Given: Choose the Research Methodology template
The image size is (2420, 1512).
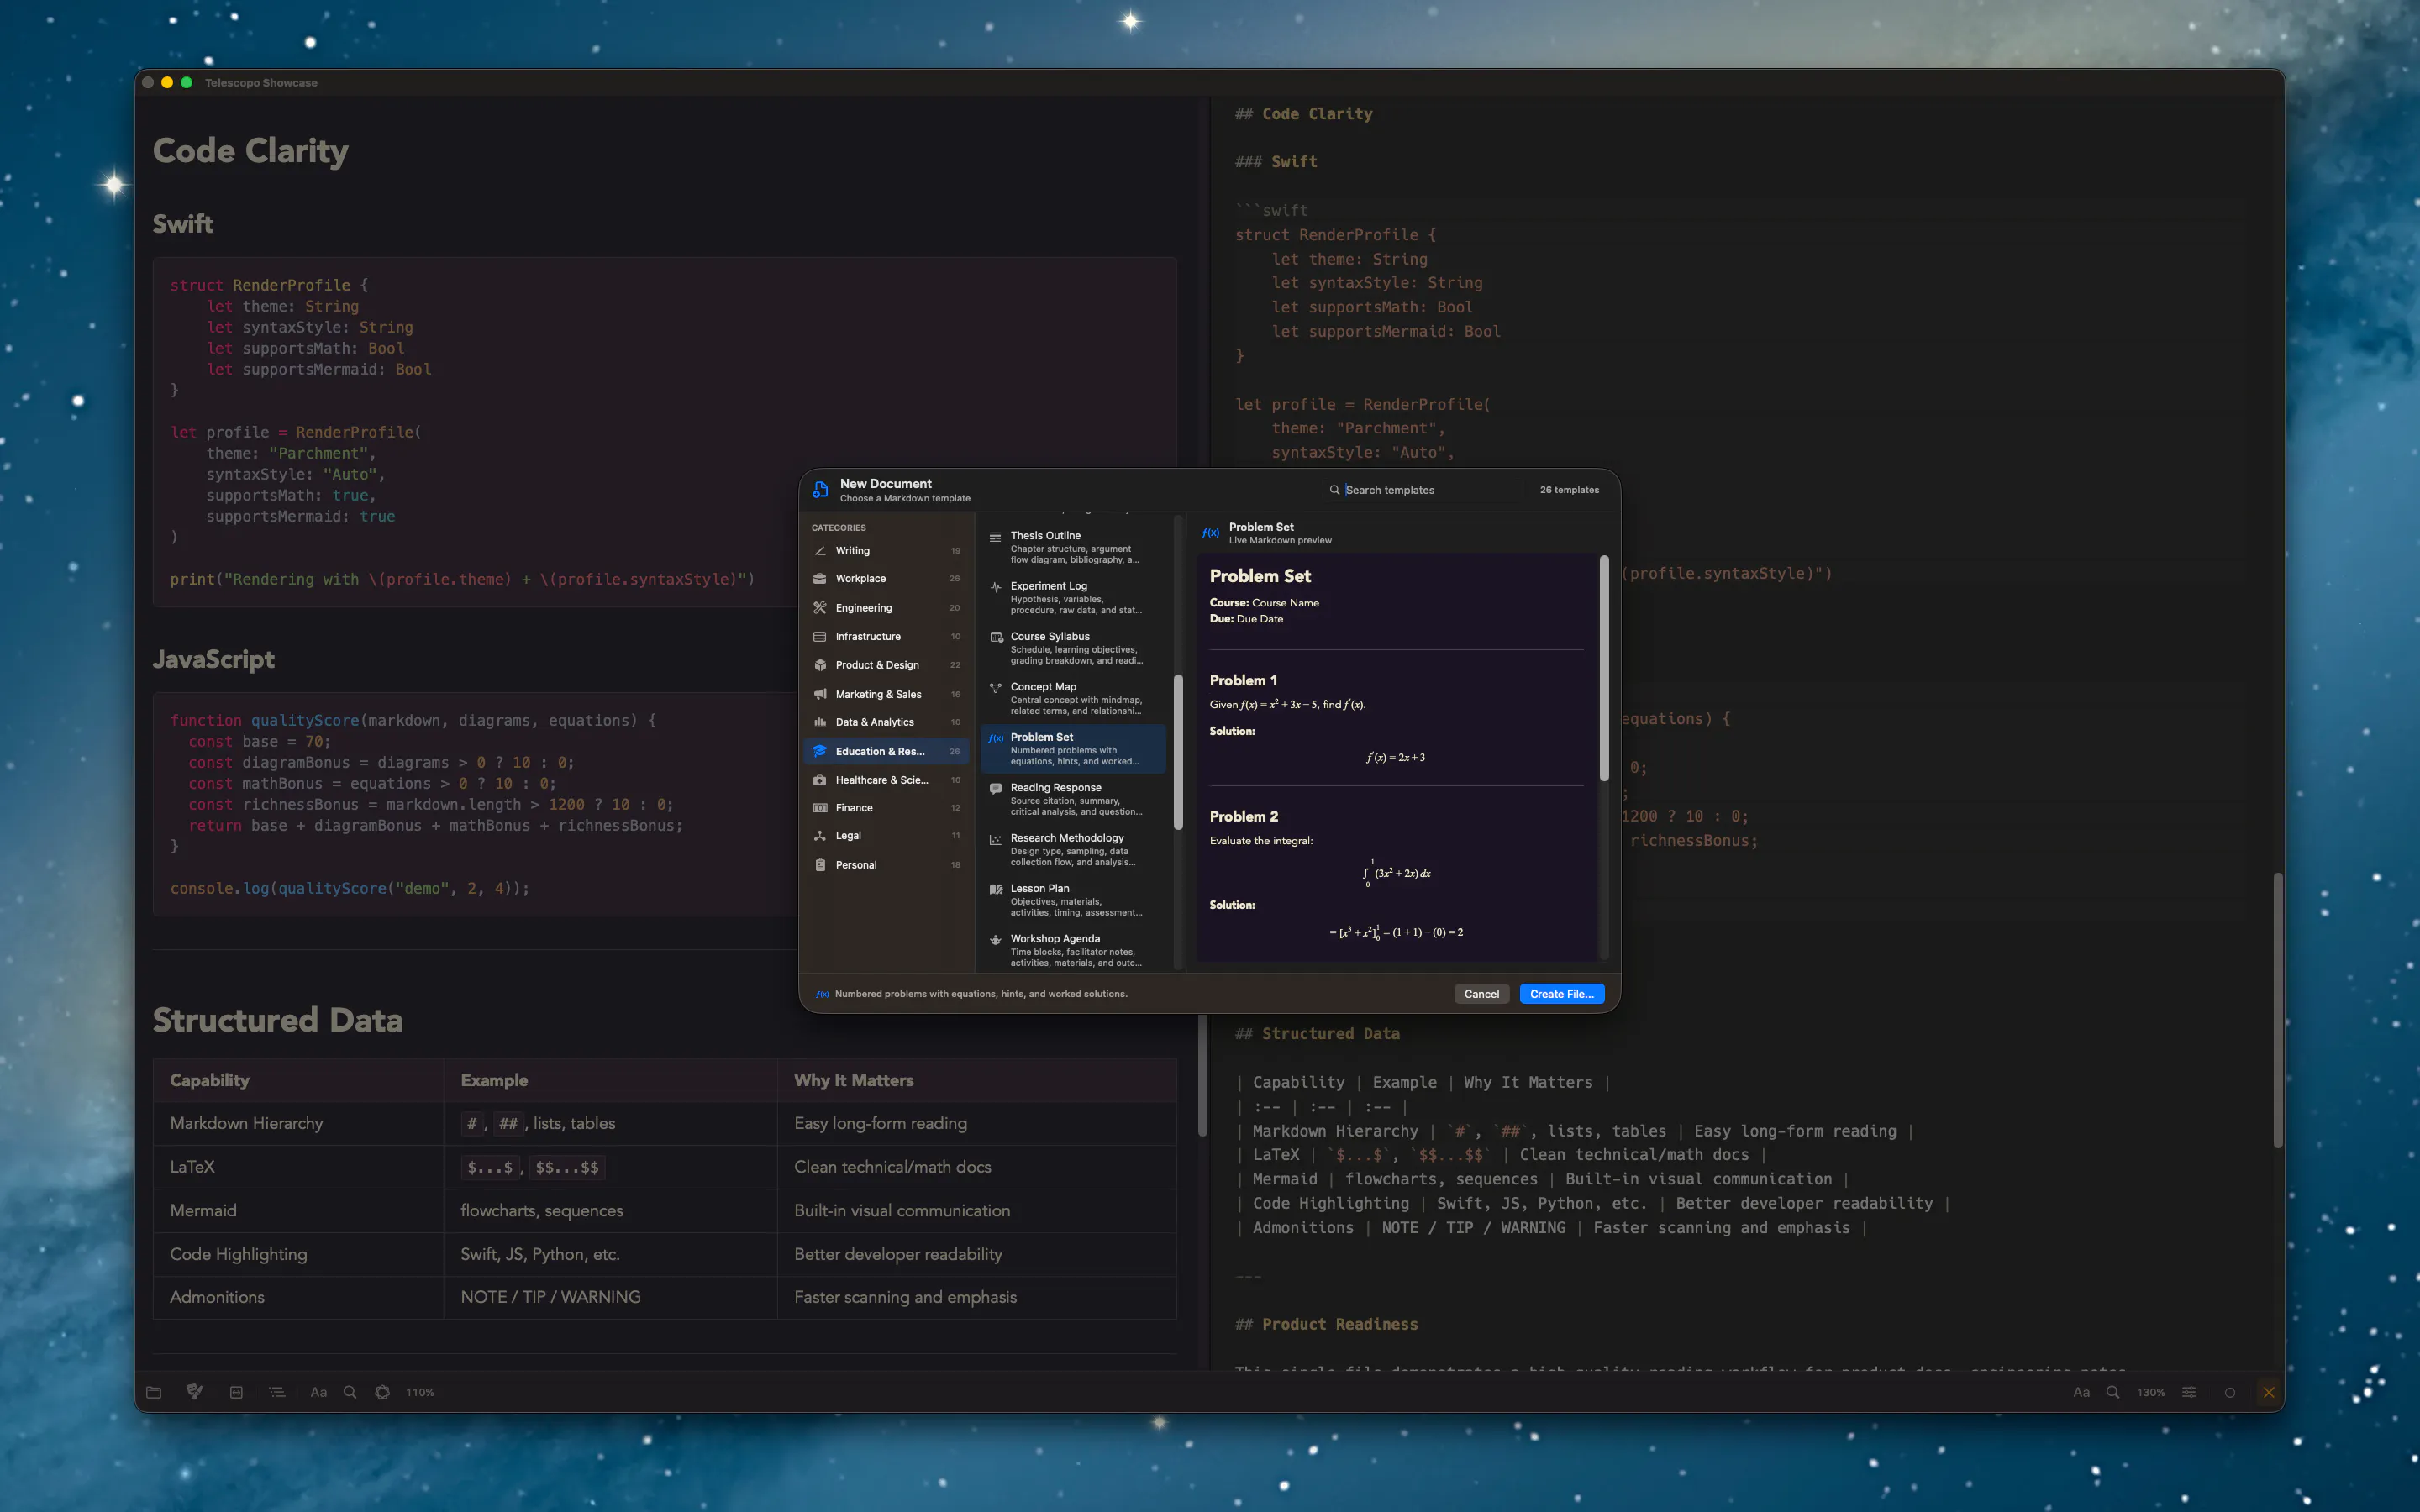Looking at the screenshot, I should [1073, 850].
